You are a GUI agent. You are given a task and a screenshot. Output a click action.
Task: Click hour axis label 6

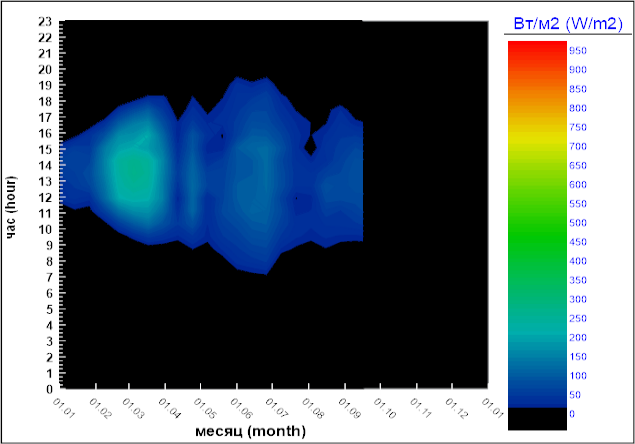point(49,293)
